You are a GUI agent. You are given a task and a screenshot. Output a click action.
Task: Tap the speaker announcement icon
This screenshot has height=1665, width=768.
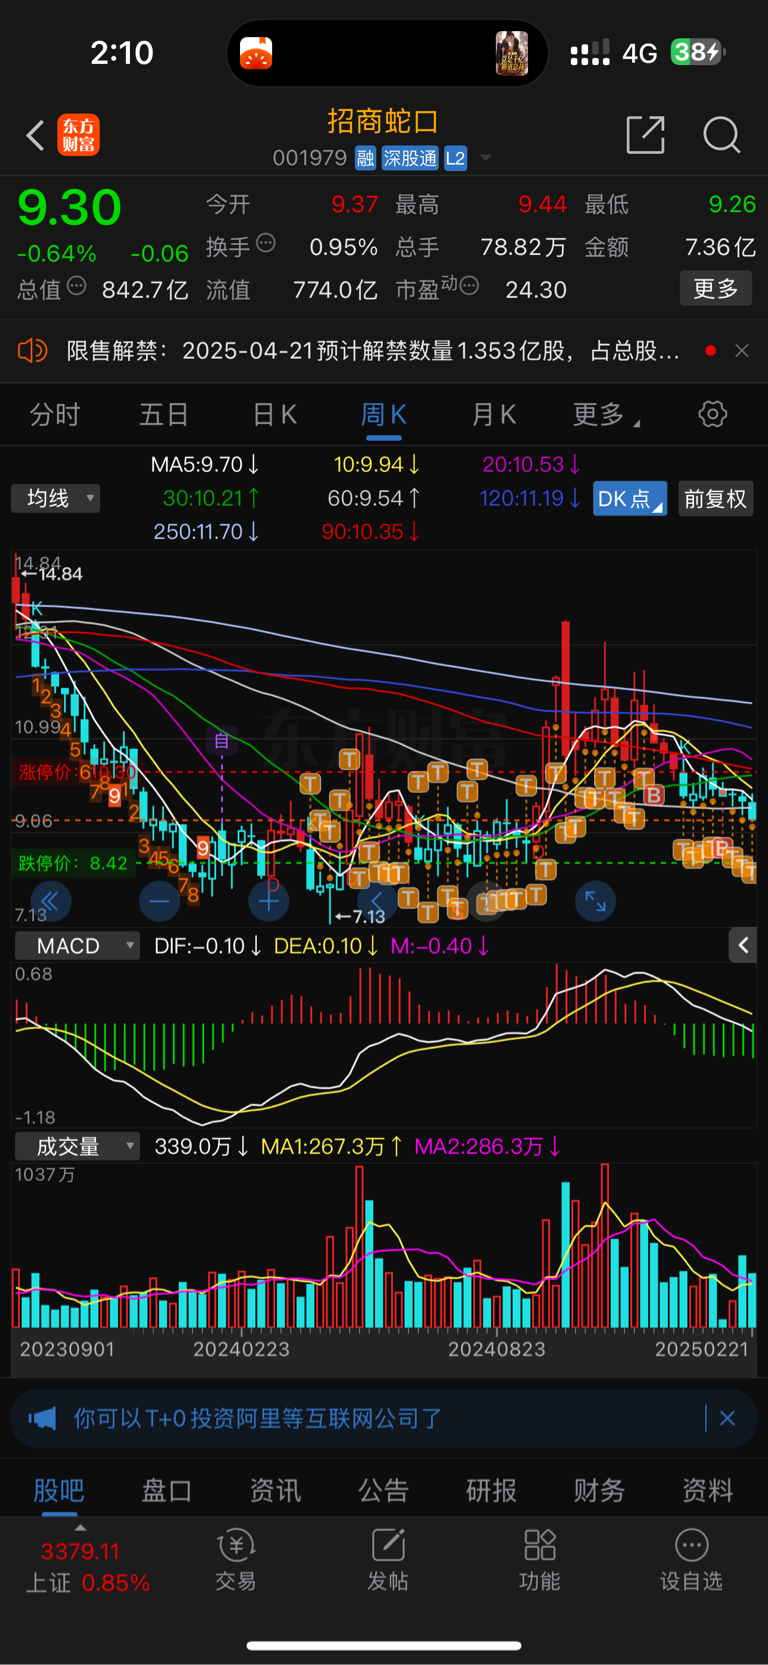pyautogui.click(x=33, y=350)
